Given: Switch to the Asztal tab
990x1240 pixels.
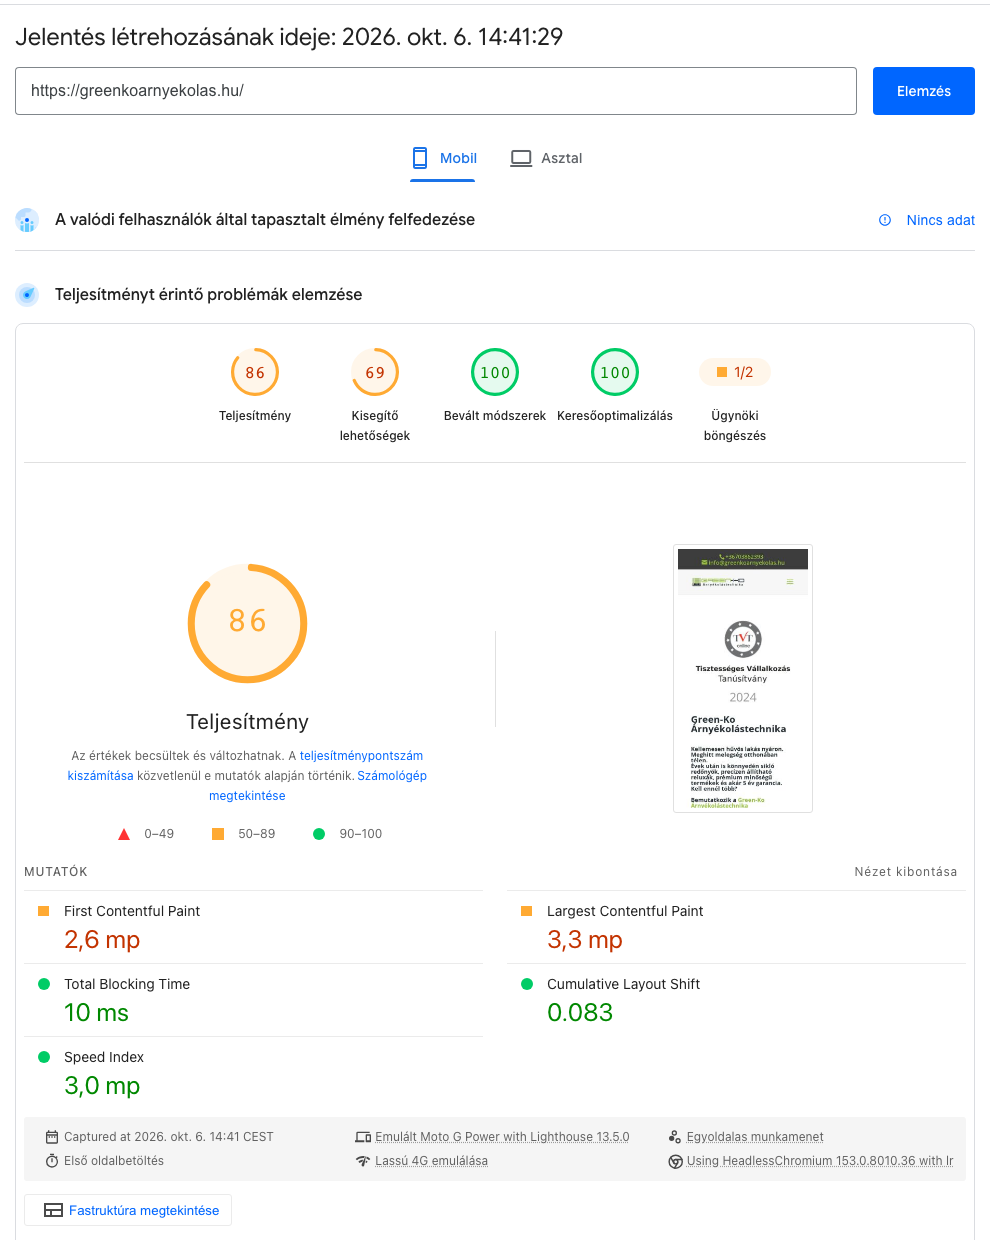Looking at the screenshot, I should coord(546,158).
